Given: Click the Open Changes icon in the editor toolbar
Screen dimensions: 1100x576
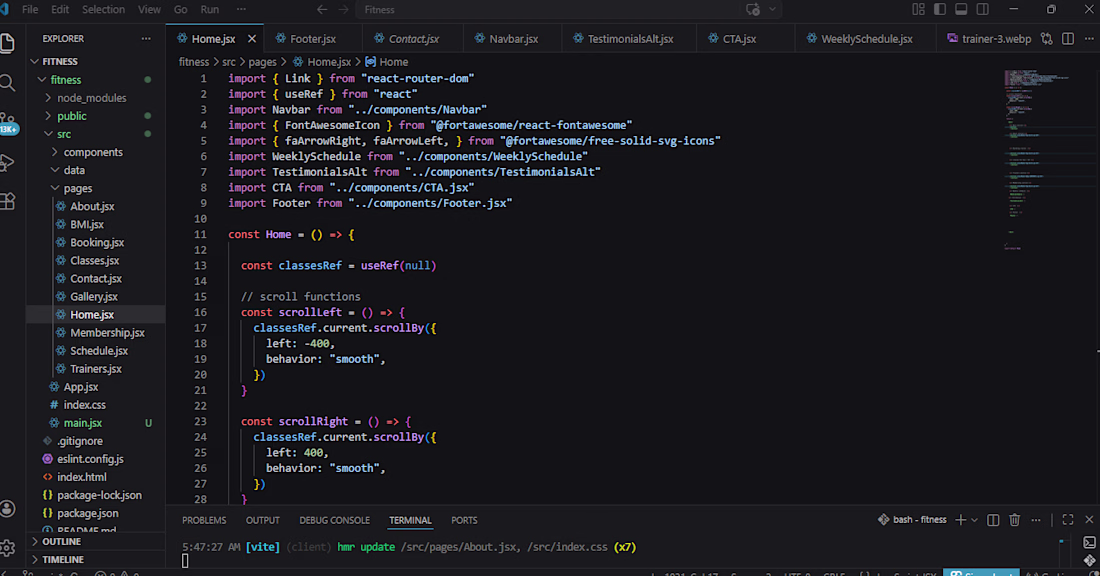Looking at the screenshot, I should (1047, 39).
